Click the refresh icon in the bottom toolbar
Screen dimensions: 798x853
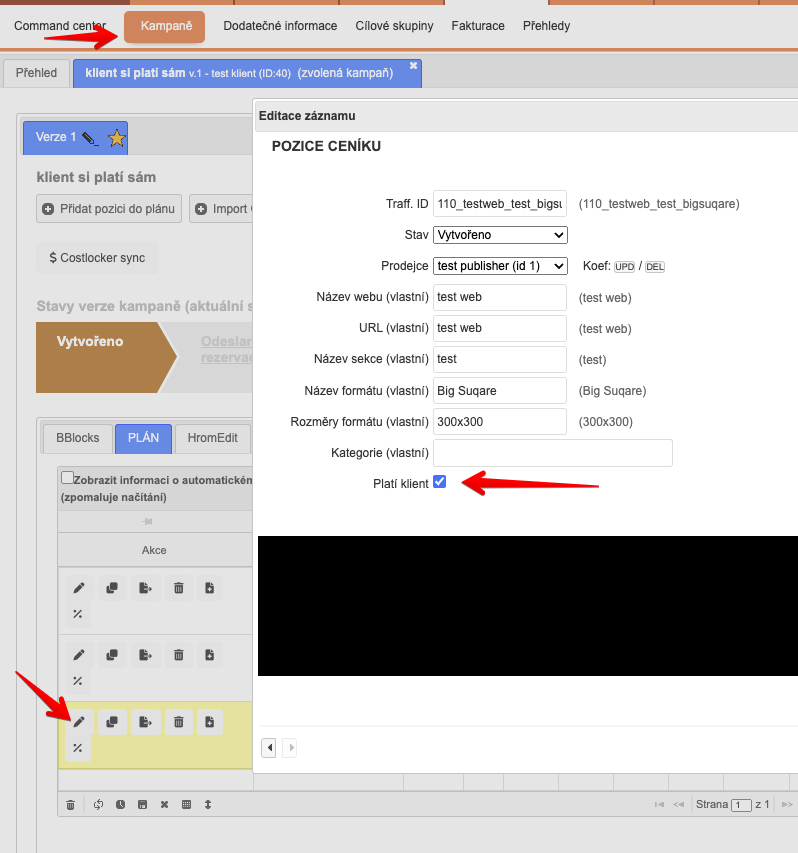[x=98, y=804]
